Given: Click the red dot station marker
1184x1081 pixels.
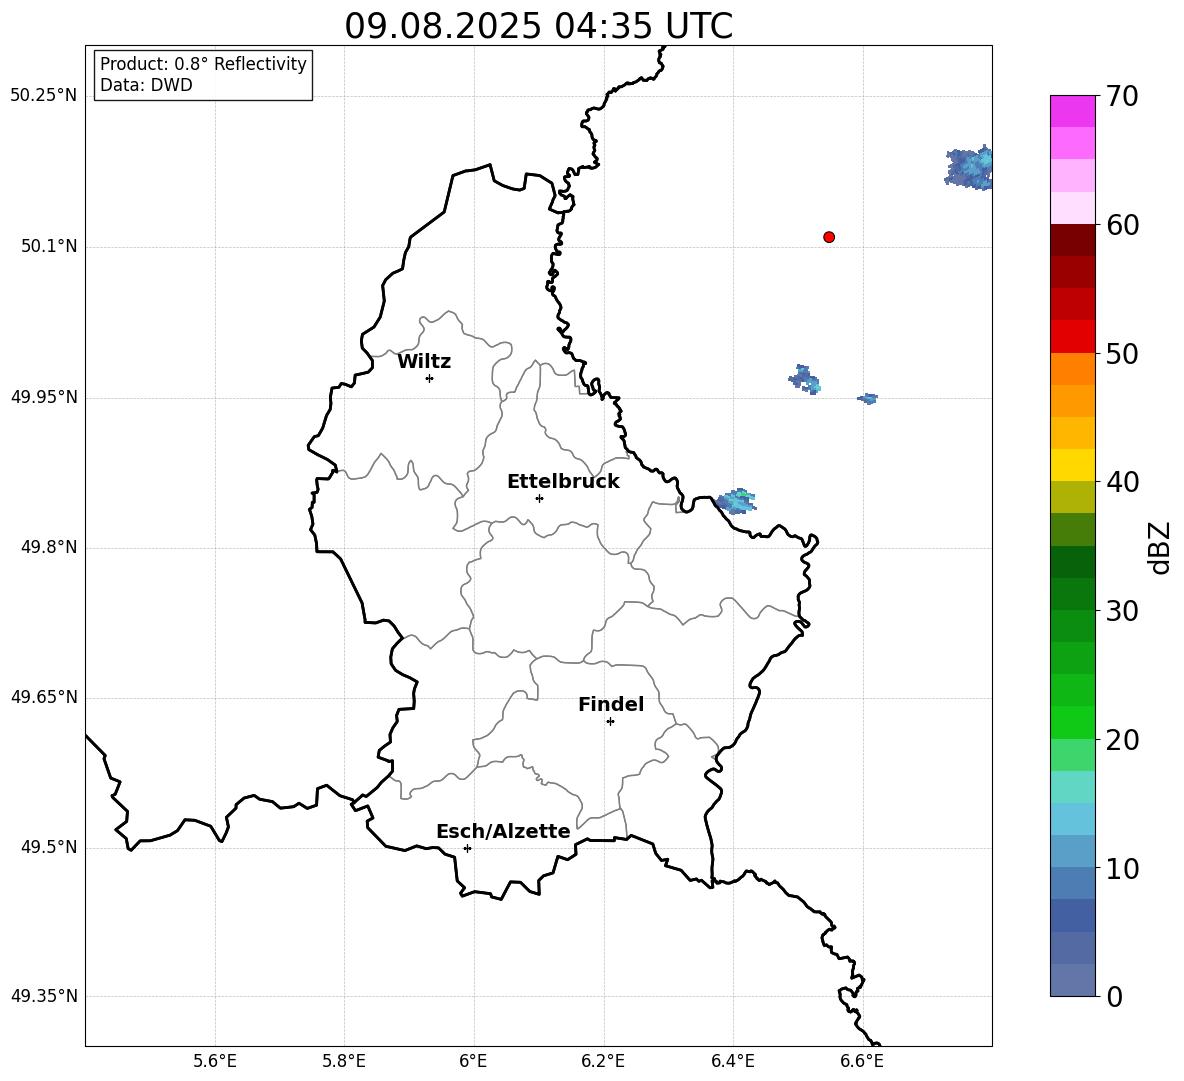Looking at the screenshot, I should click(x=829, y=237).
